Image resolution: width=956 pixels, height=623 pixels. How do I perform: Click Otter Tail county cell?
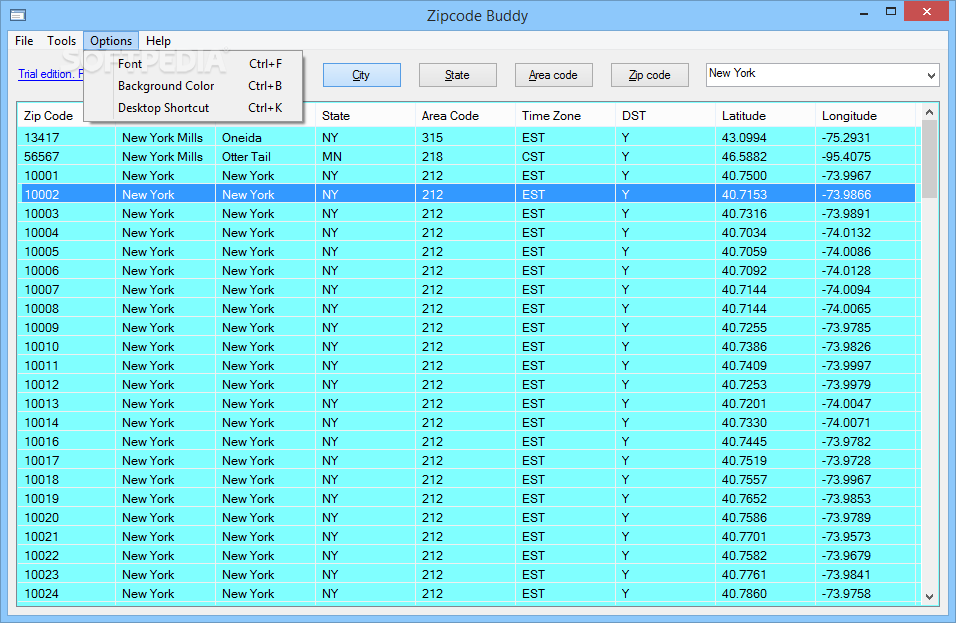click(265, 157)
